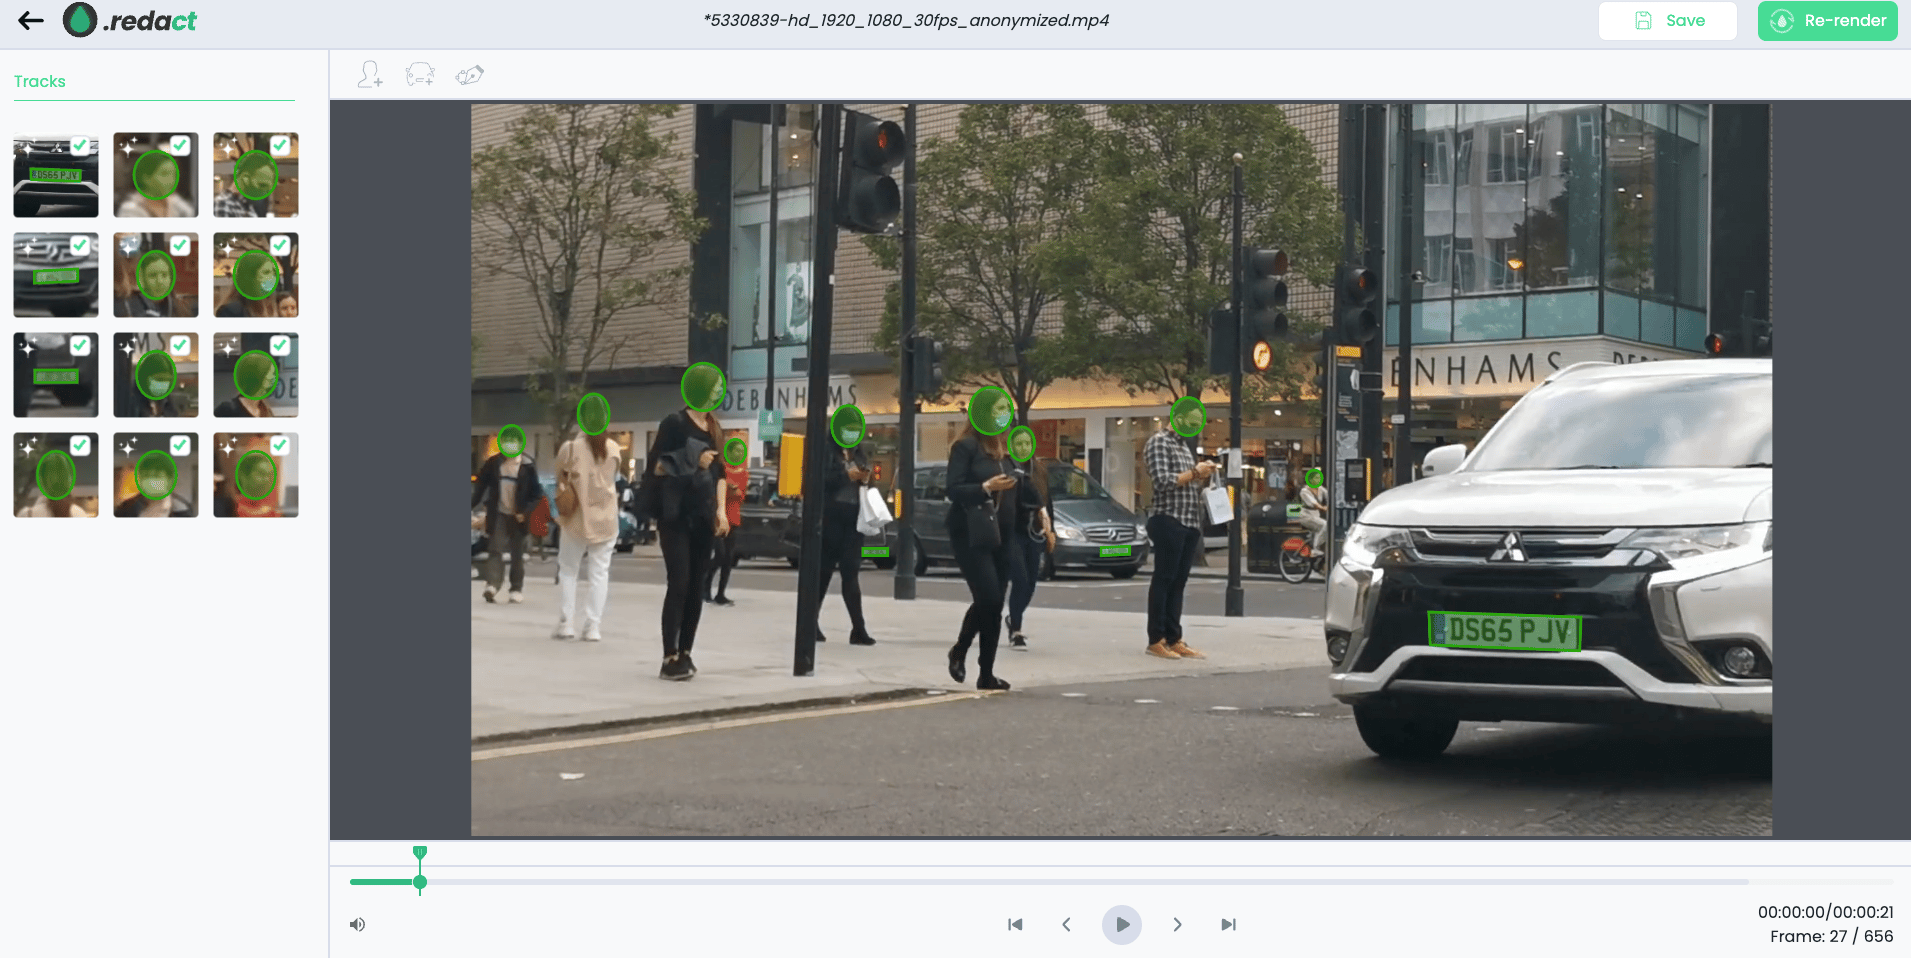Uncheck second-row middle face track checkbox
Screen dimensions: 1911x958
[x=180, y=245]
